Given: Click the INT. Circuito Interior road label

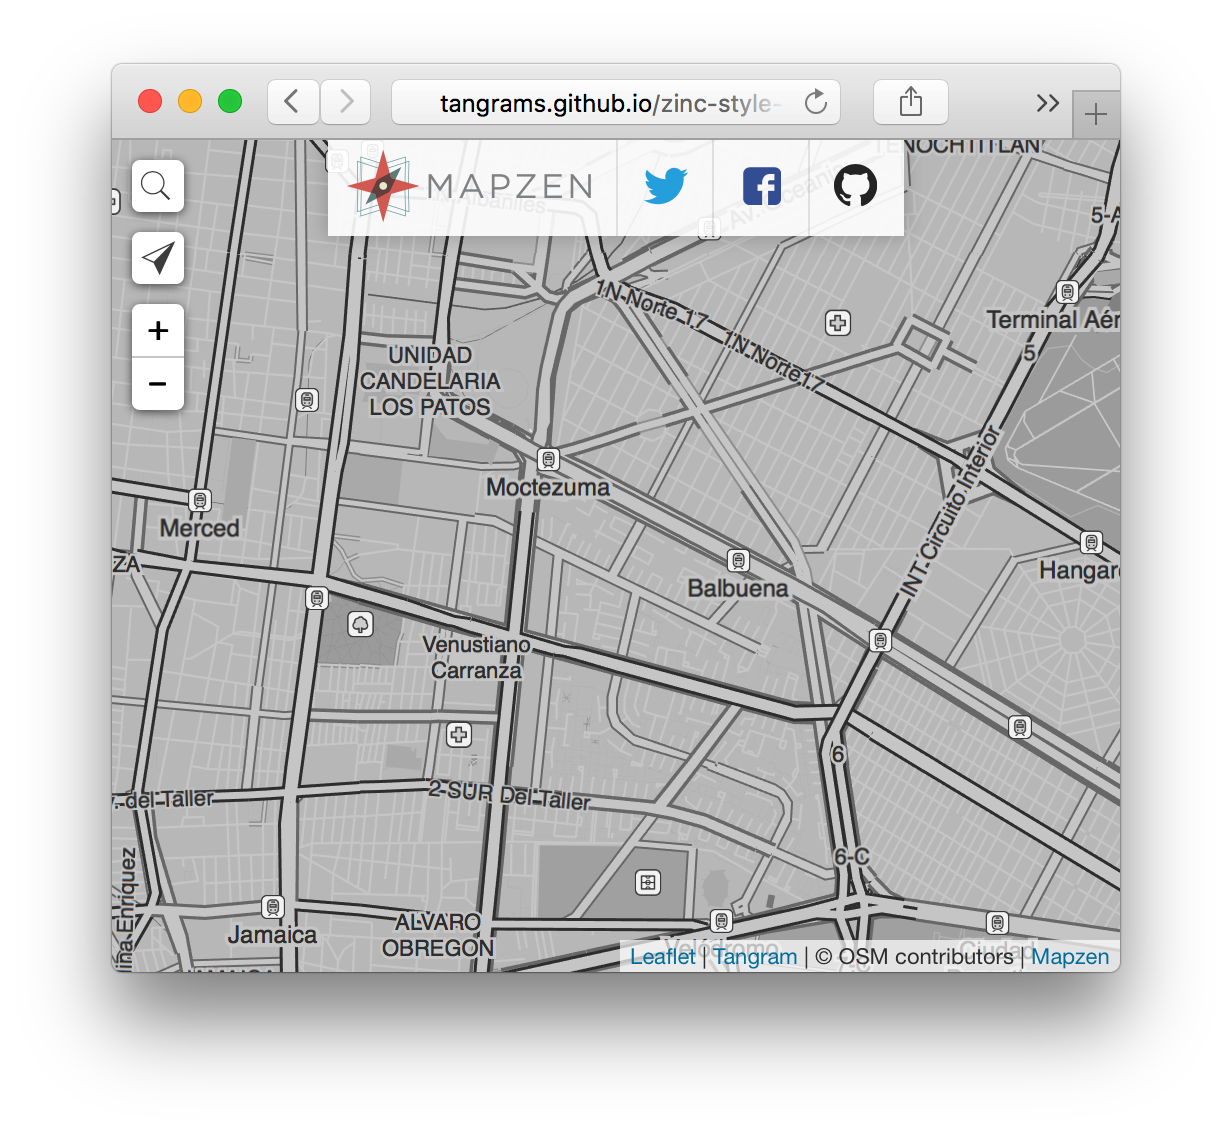Looking at the screenshot, I should [950, 511].
